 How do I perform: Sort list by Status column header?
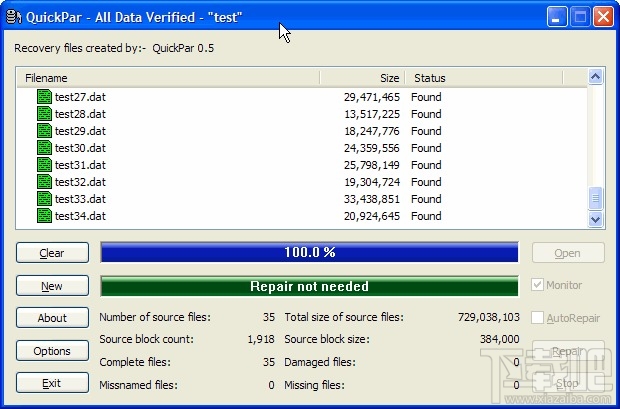pyautogui.click(x=484, y=78)
